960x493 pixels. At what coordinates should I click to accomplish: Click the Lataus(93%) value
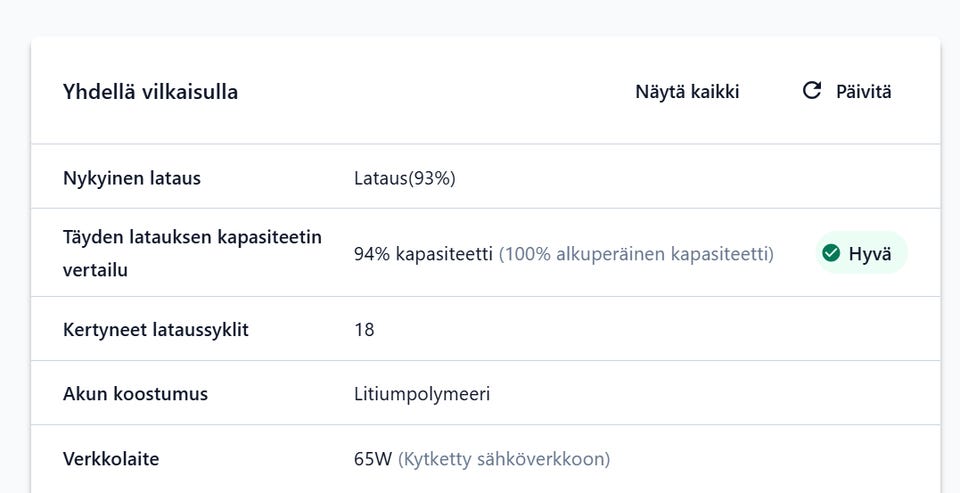coord(405,179)
